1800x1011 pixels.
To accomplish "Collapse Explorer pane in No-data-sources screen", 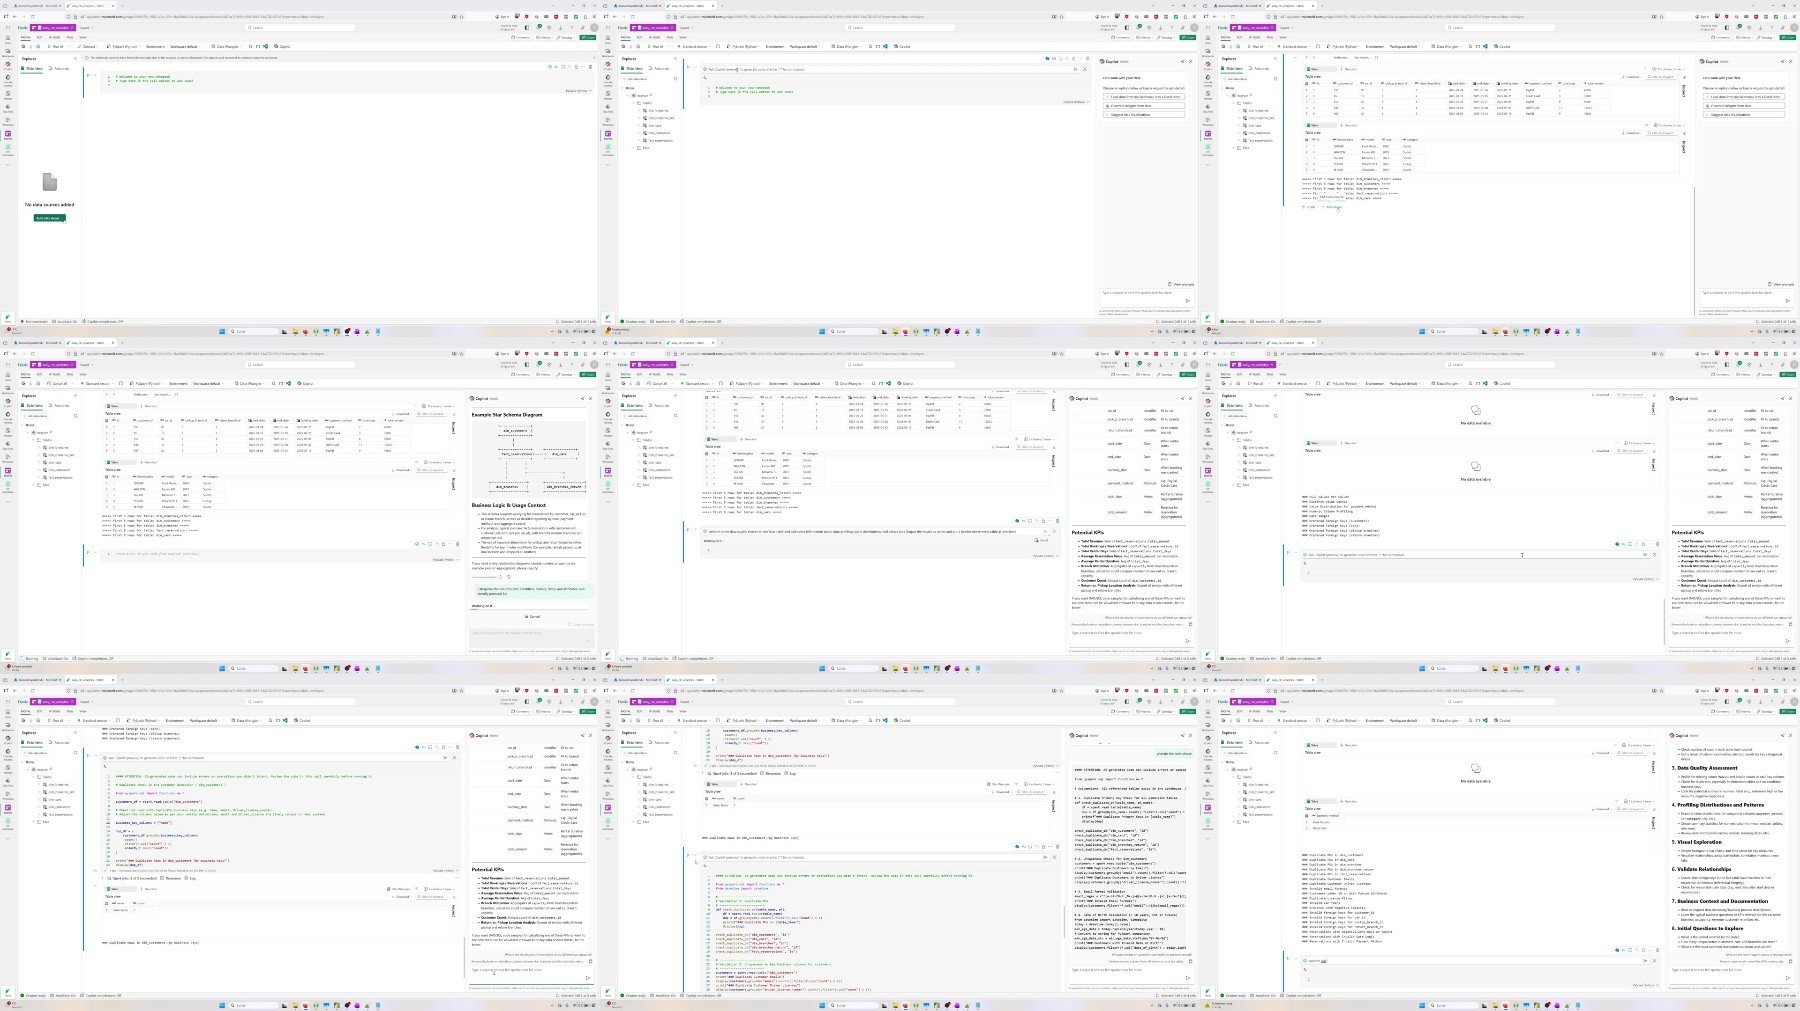I will [75, 59].
